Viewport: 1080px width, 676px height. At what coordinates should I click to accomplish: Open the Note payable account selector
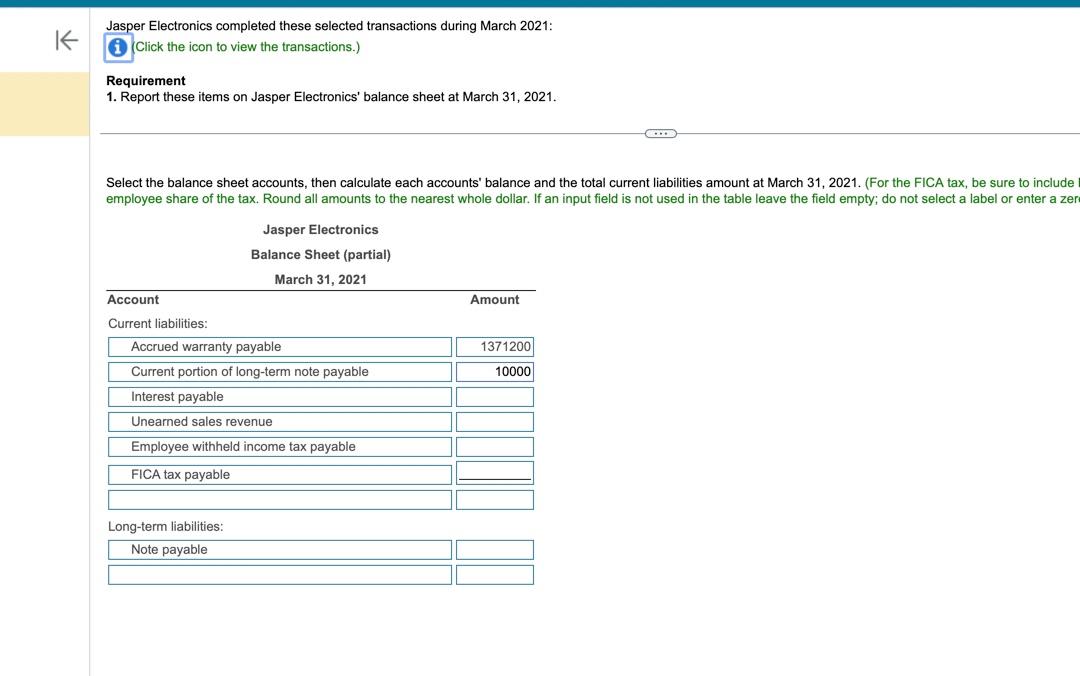(x=279, y=549)
